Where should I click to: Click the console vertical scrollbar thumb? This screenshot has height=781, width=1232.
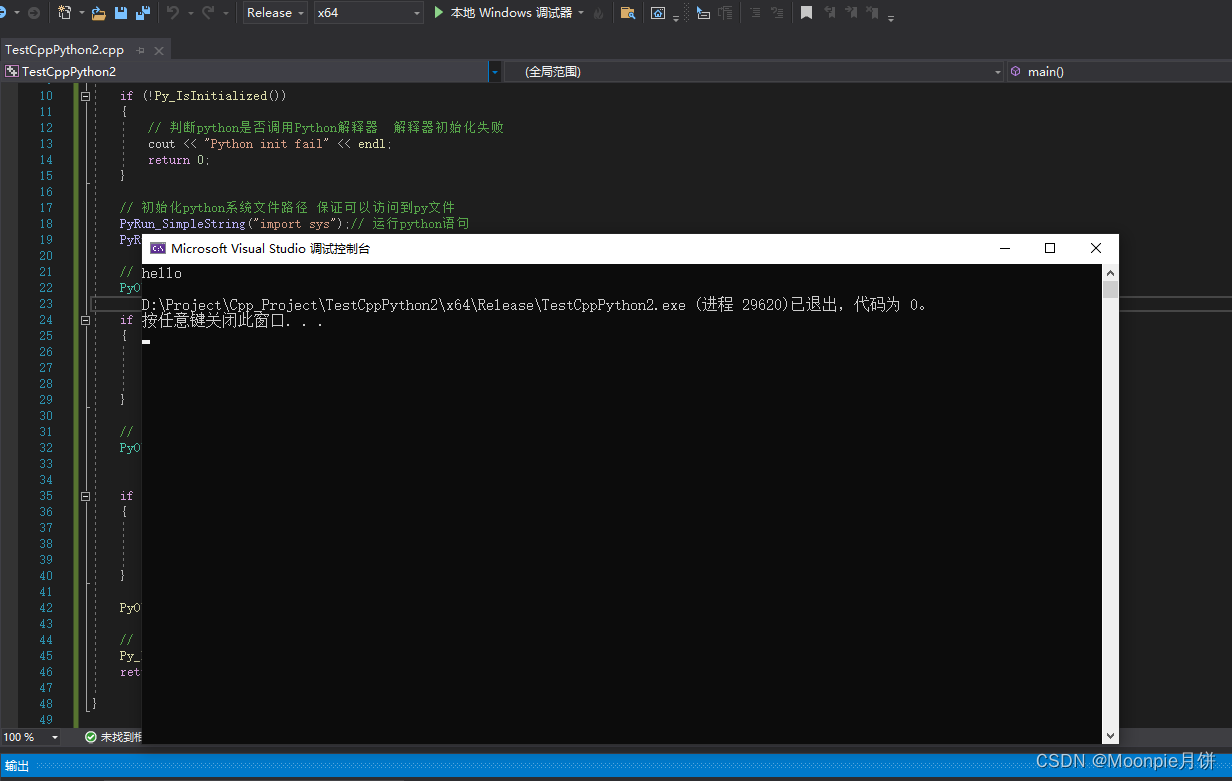(x=1110, y=290)
